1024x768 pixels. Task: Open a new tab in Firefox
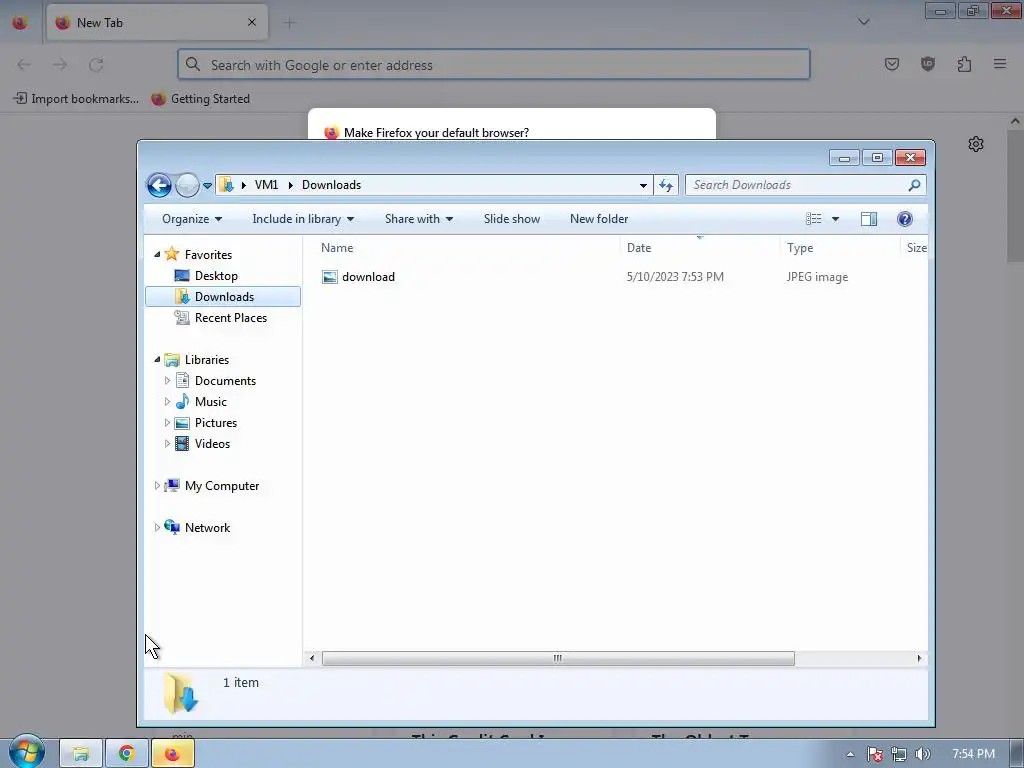[289, 23]
